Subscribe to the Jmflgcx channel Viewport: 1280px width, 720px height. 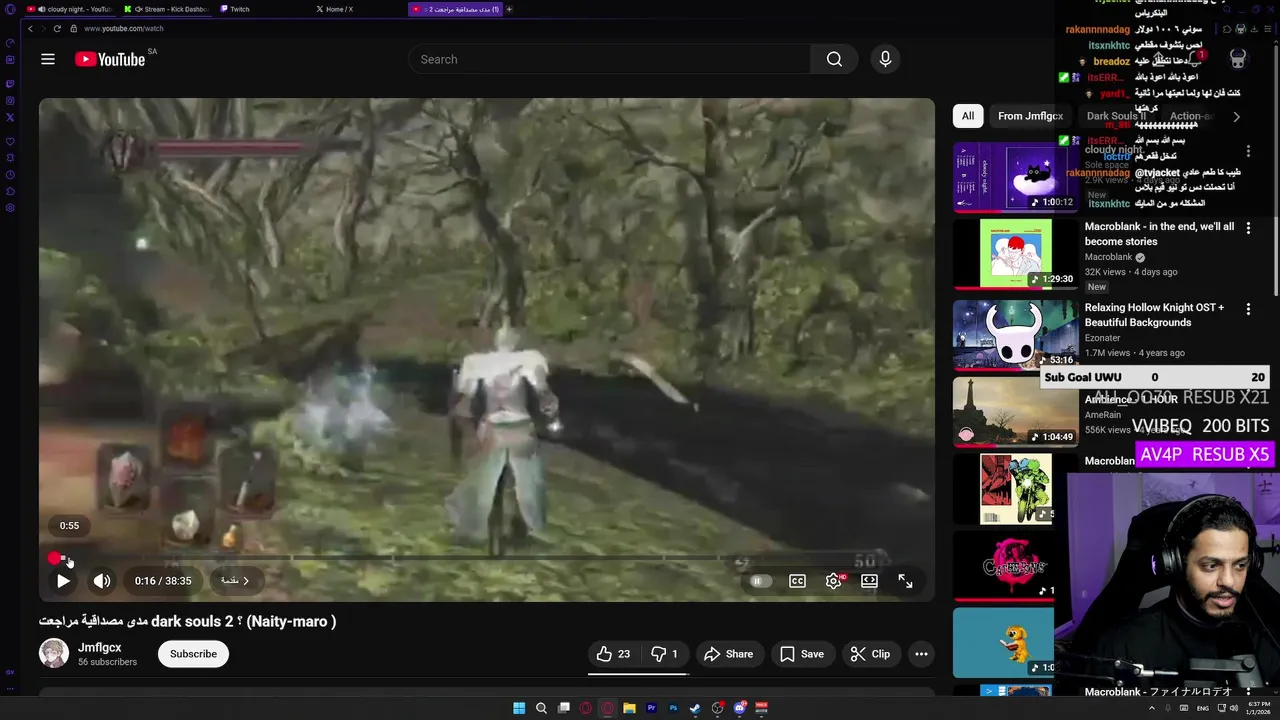[x=193, y=654]
